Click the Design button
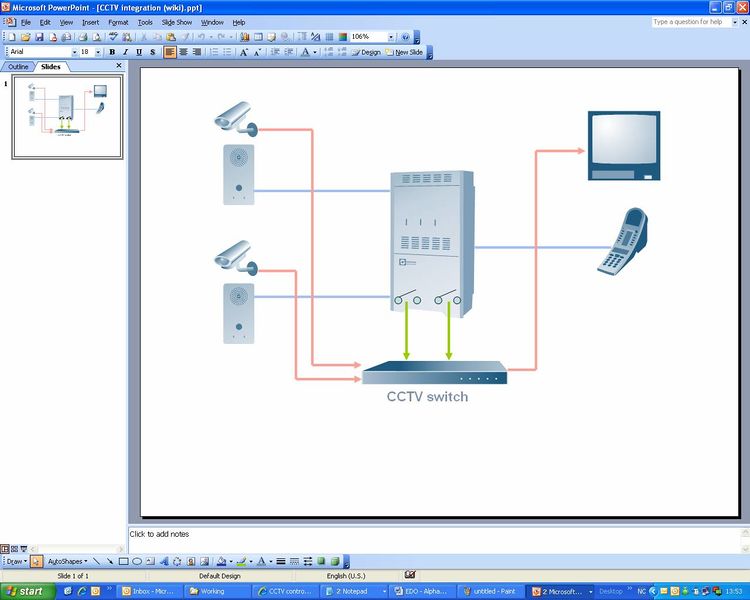This screenshot has height=600, width=750. point(366,52)
